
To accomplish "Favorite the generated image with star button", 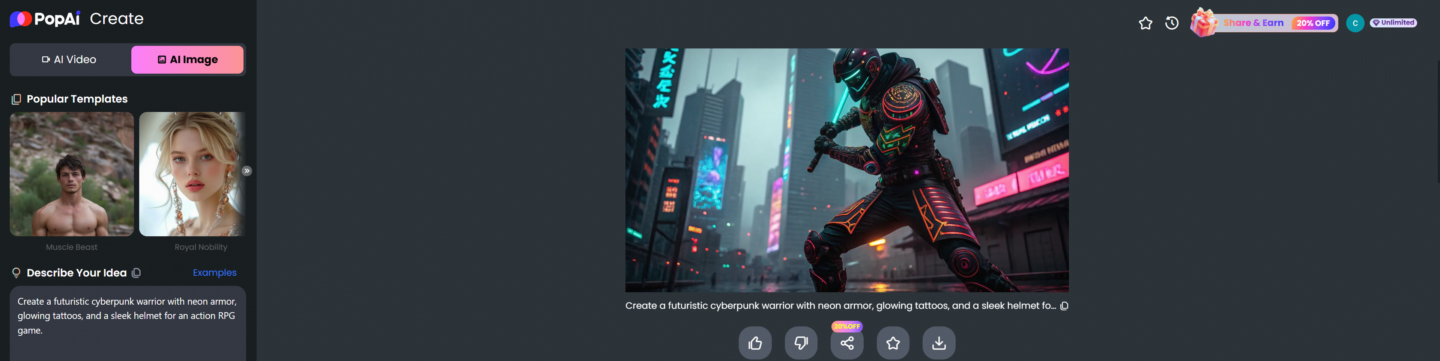I will 893,343.
